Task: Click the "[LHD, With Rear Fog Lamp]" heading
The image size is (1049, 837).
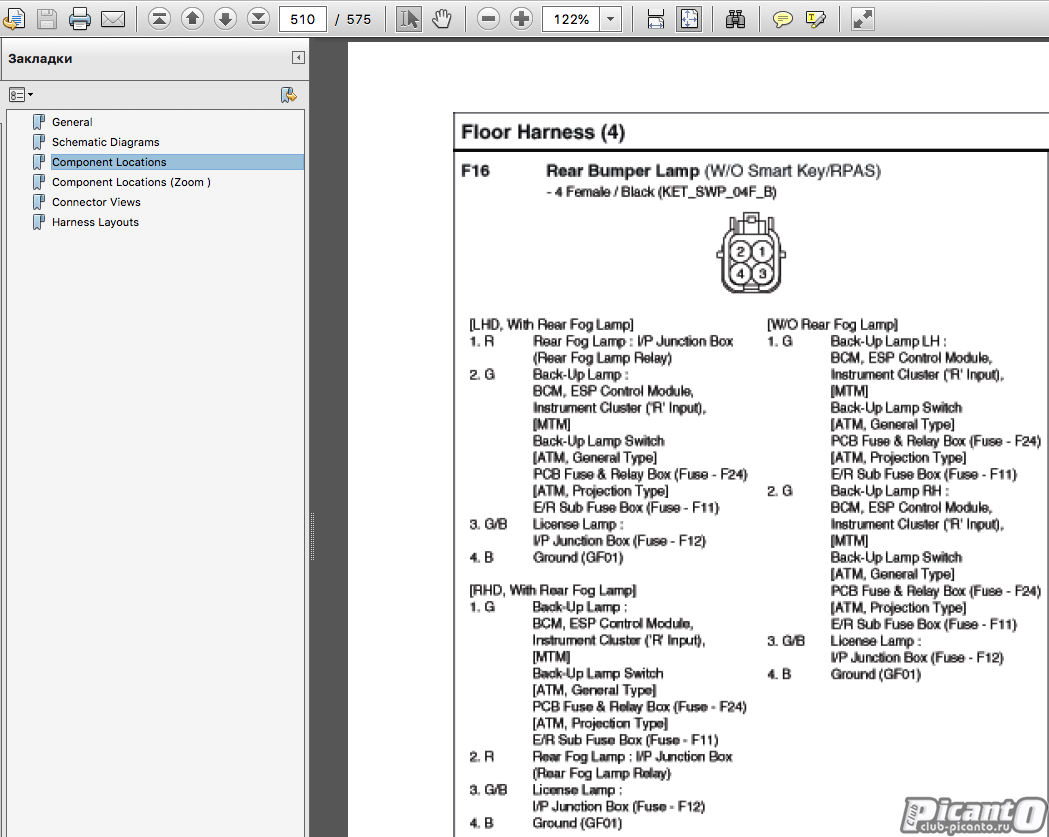Action: [551, 324]
